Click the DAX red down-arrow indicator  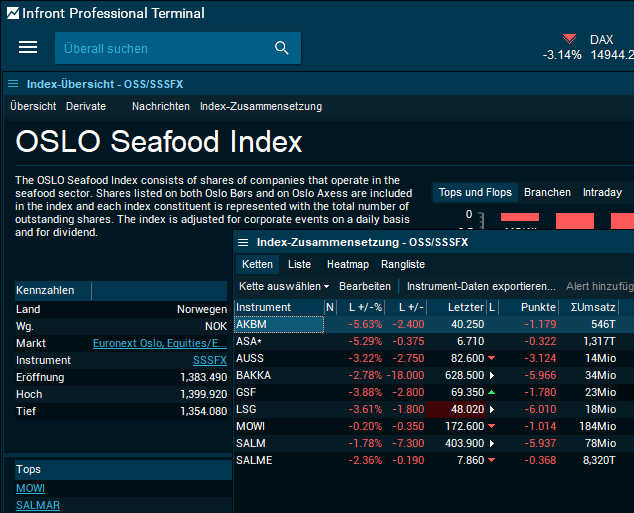[569, 39]
